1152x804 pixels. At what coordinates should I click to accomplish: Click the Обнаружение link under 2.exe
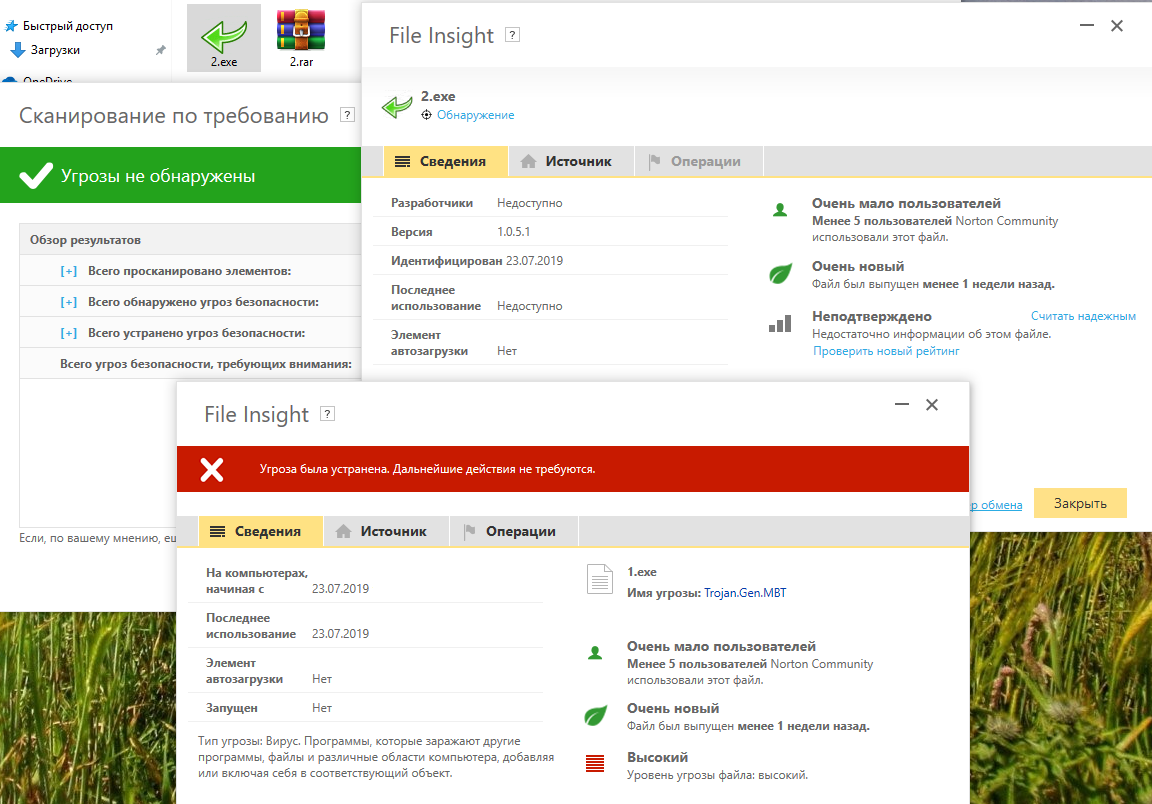click(475, 115)
